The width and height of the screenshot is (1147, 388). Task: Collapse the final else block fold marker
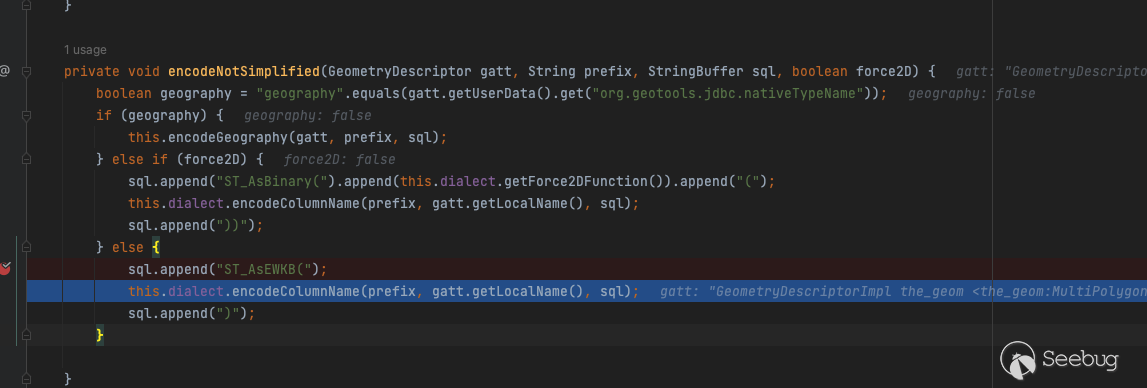click(x=26, y=247)
